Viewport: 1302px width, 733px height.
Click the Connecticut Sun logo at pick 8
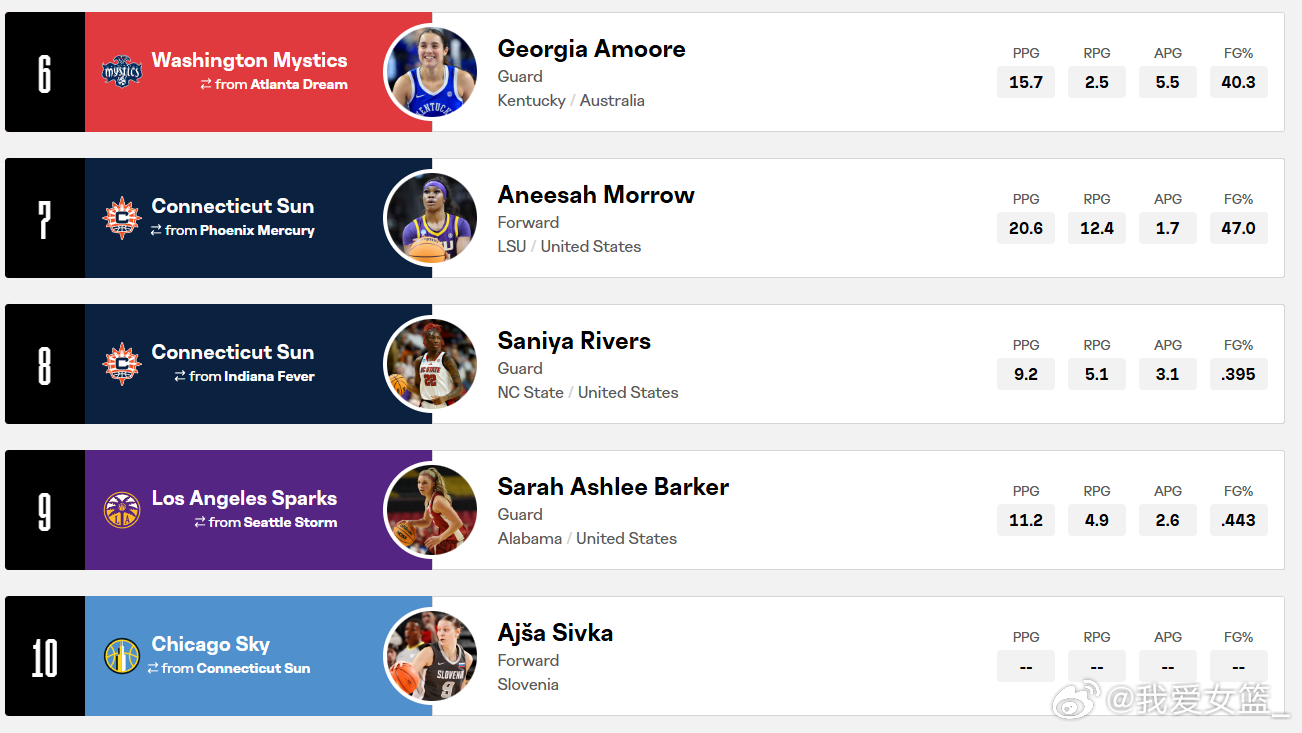pos(122,364)
